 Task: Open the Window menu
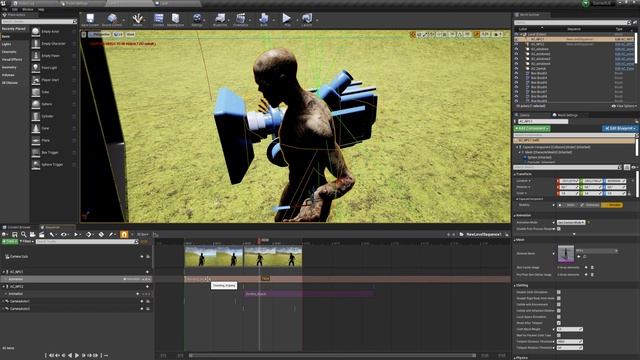[28, 9]
